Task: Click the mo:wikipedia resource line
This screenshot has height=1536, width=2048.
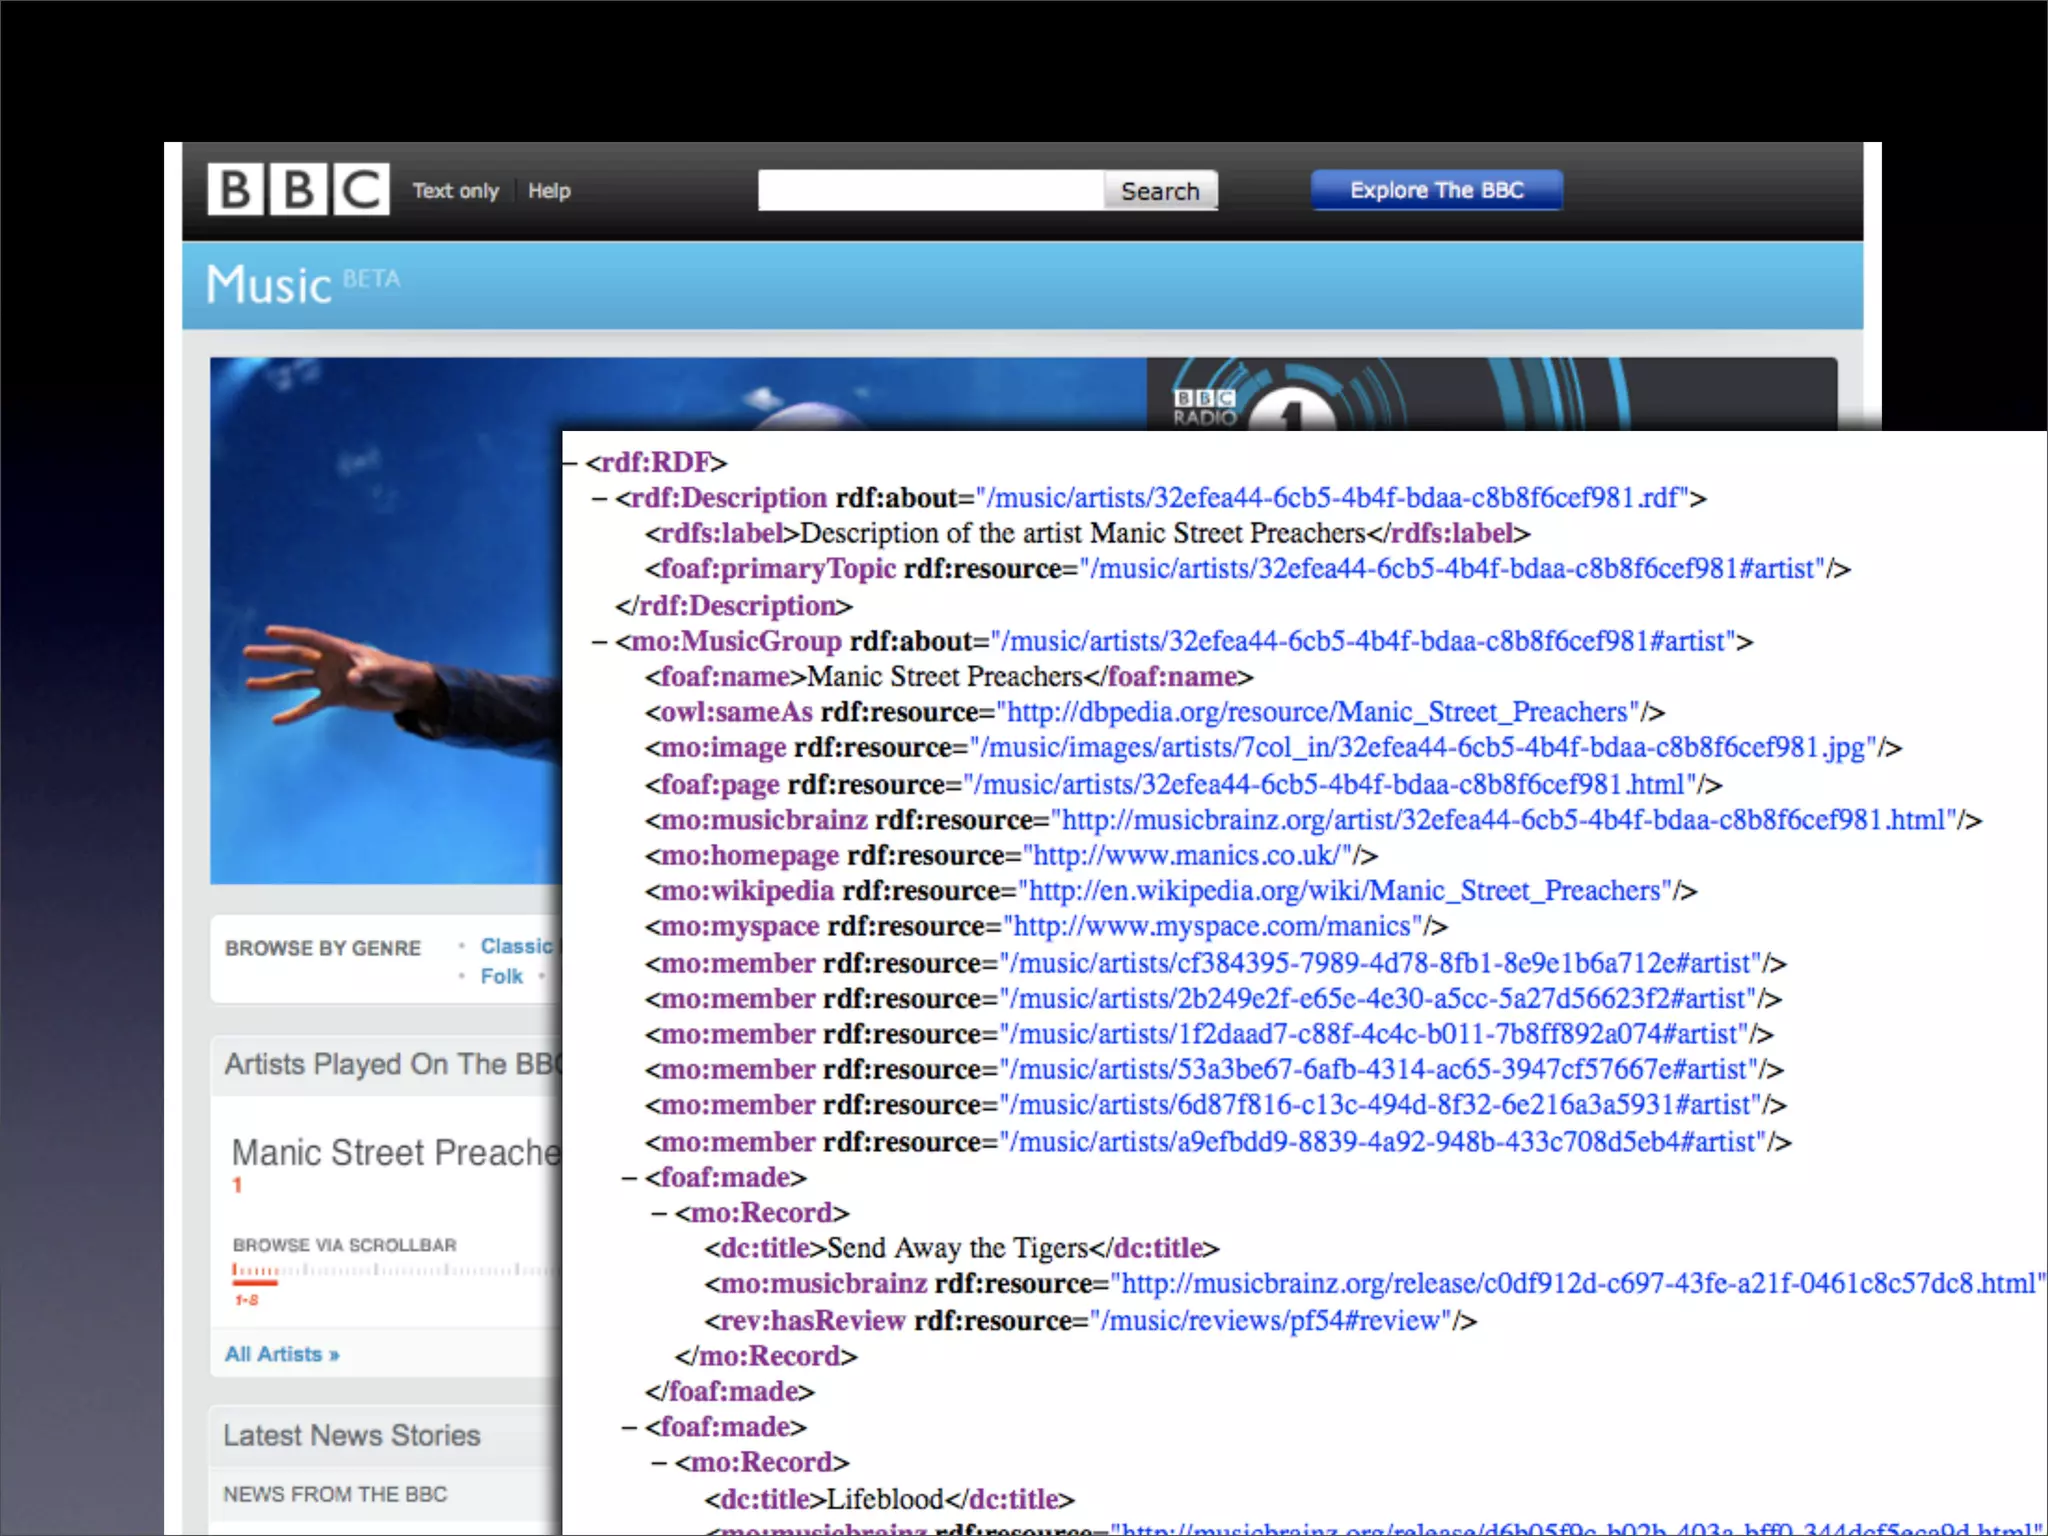Action: click(1171, 891)
